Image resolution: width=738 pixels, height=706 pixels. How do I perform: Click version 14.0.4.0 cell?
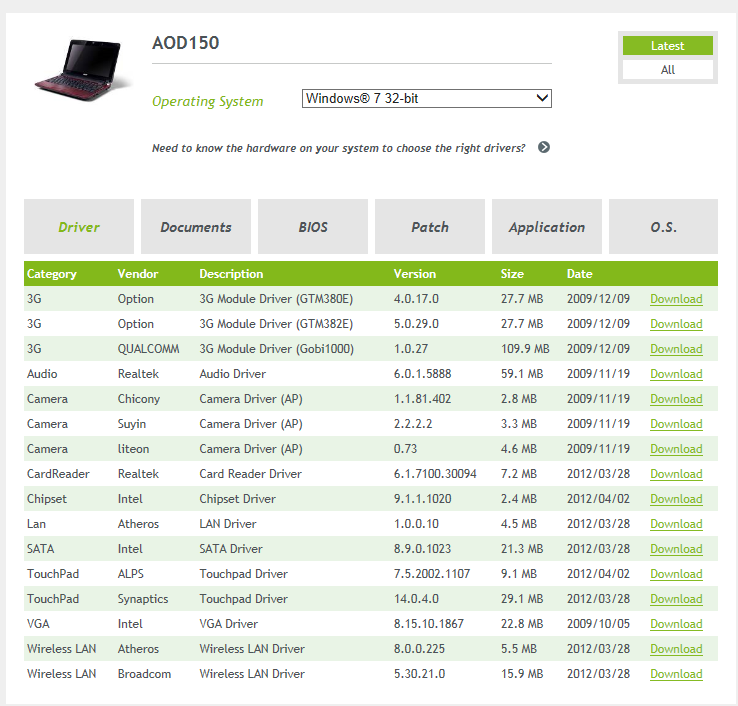[x=416, y=599]
